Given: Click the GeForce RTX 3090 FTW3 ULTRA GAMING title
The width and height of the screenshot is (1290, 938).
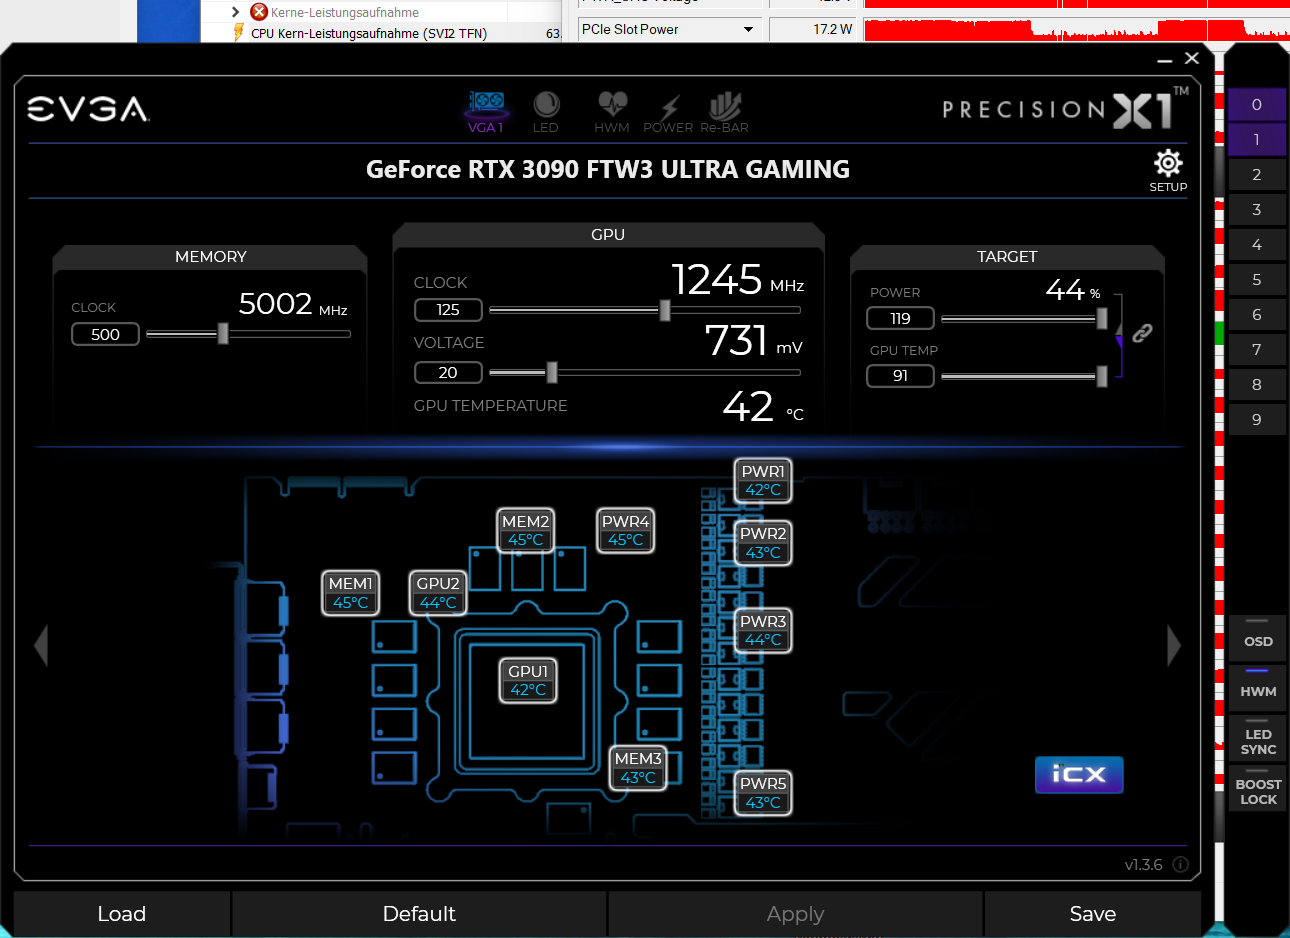Looking at the screenshot, I should 608,169.
